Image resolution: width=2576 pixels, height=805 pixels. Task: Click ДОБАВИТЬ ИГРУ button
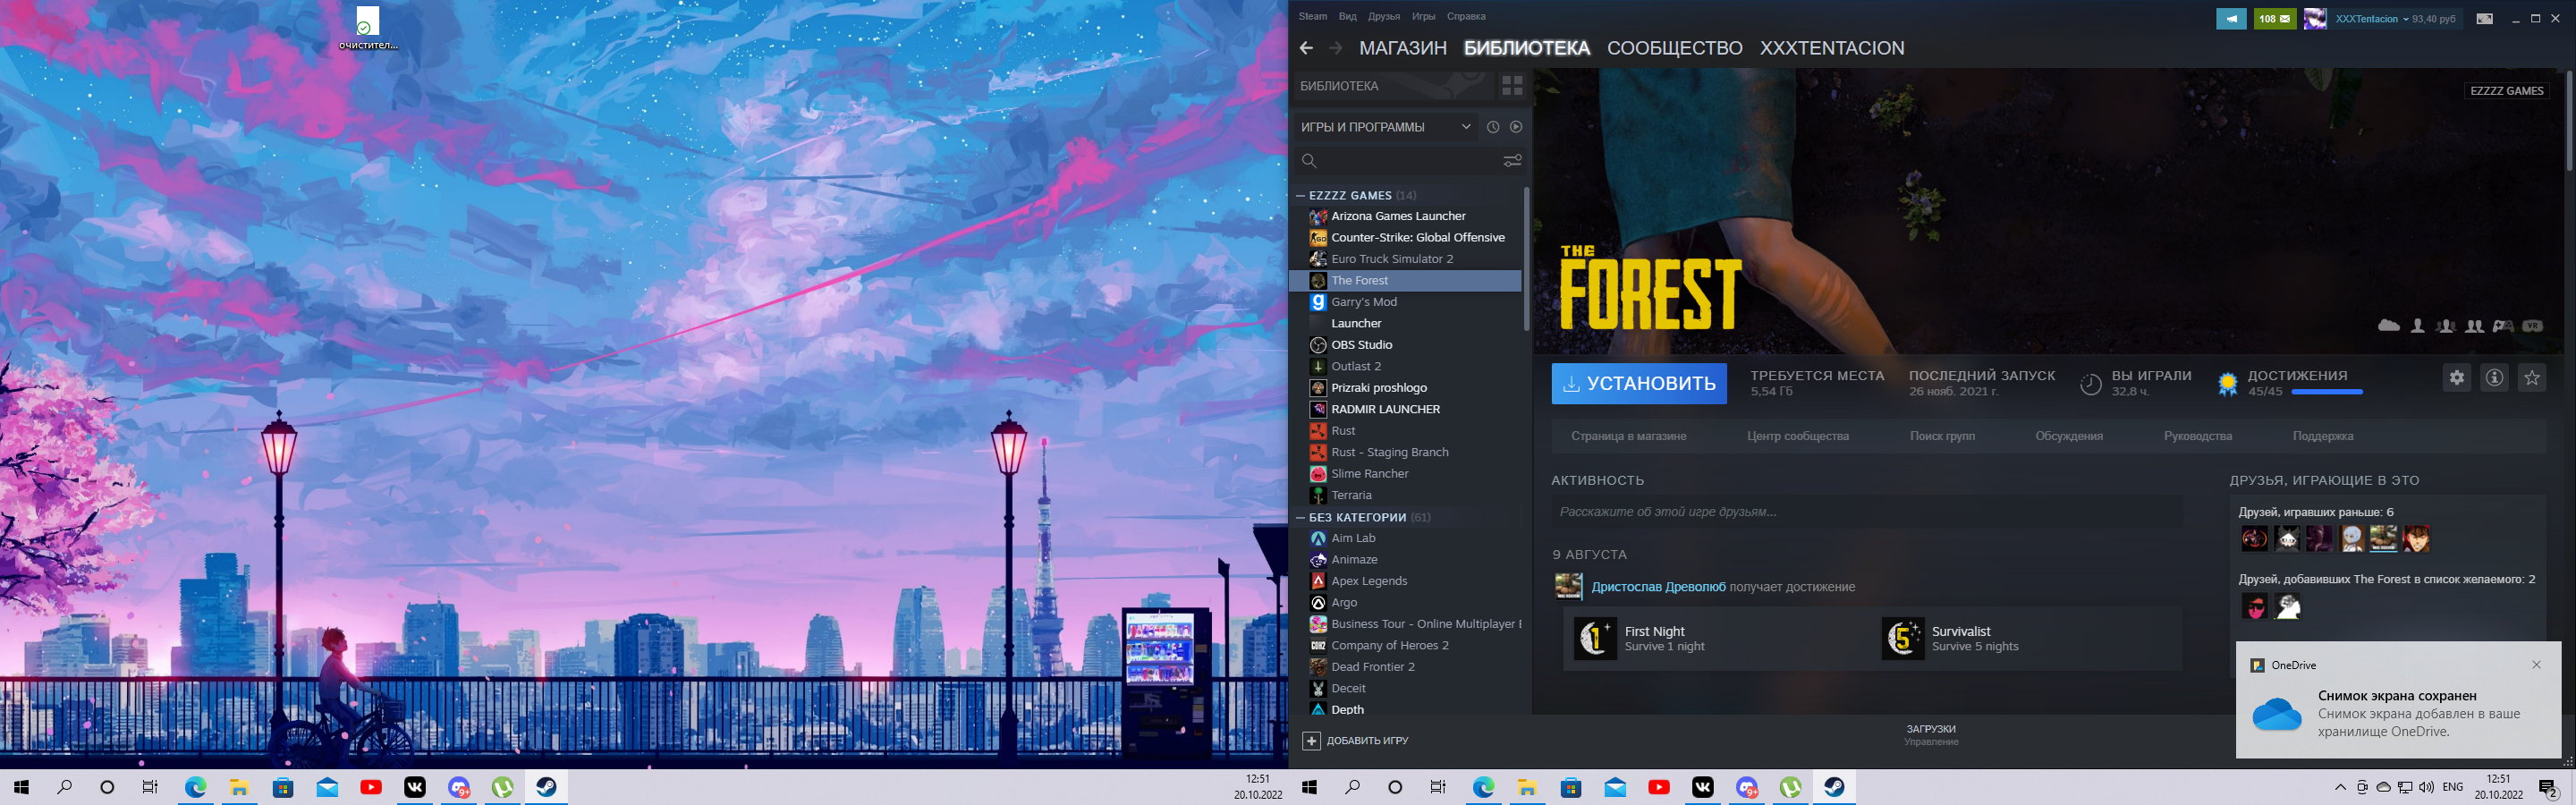coord(1356,741)
